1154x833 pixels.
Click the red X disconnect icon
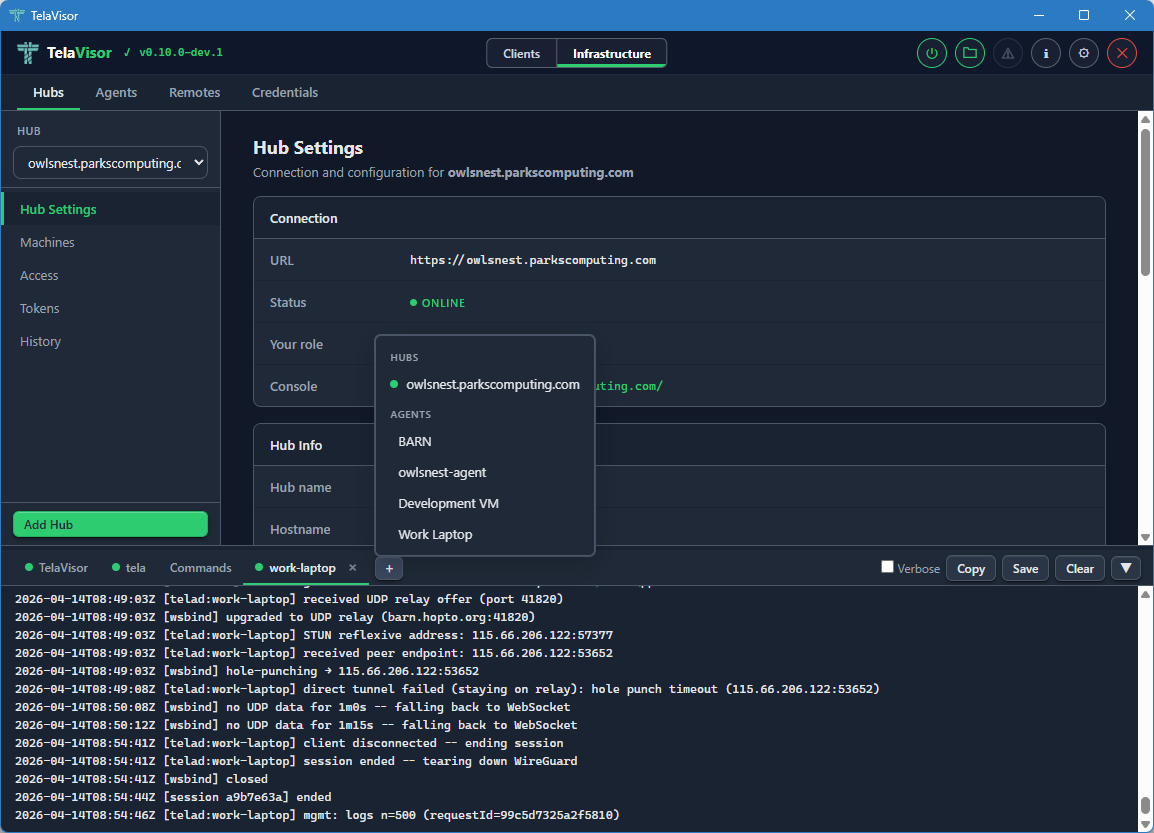coord(1121,53)
